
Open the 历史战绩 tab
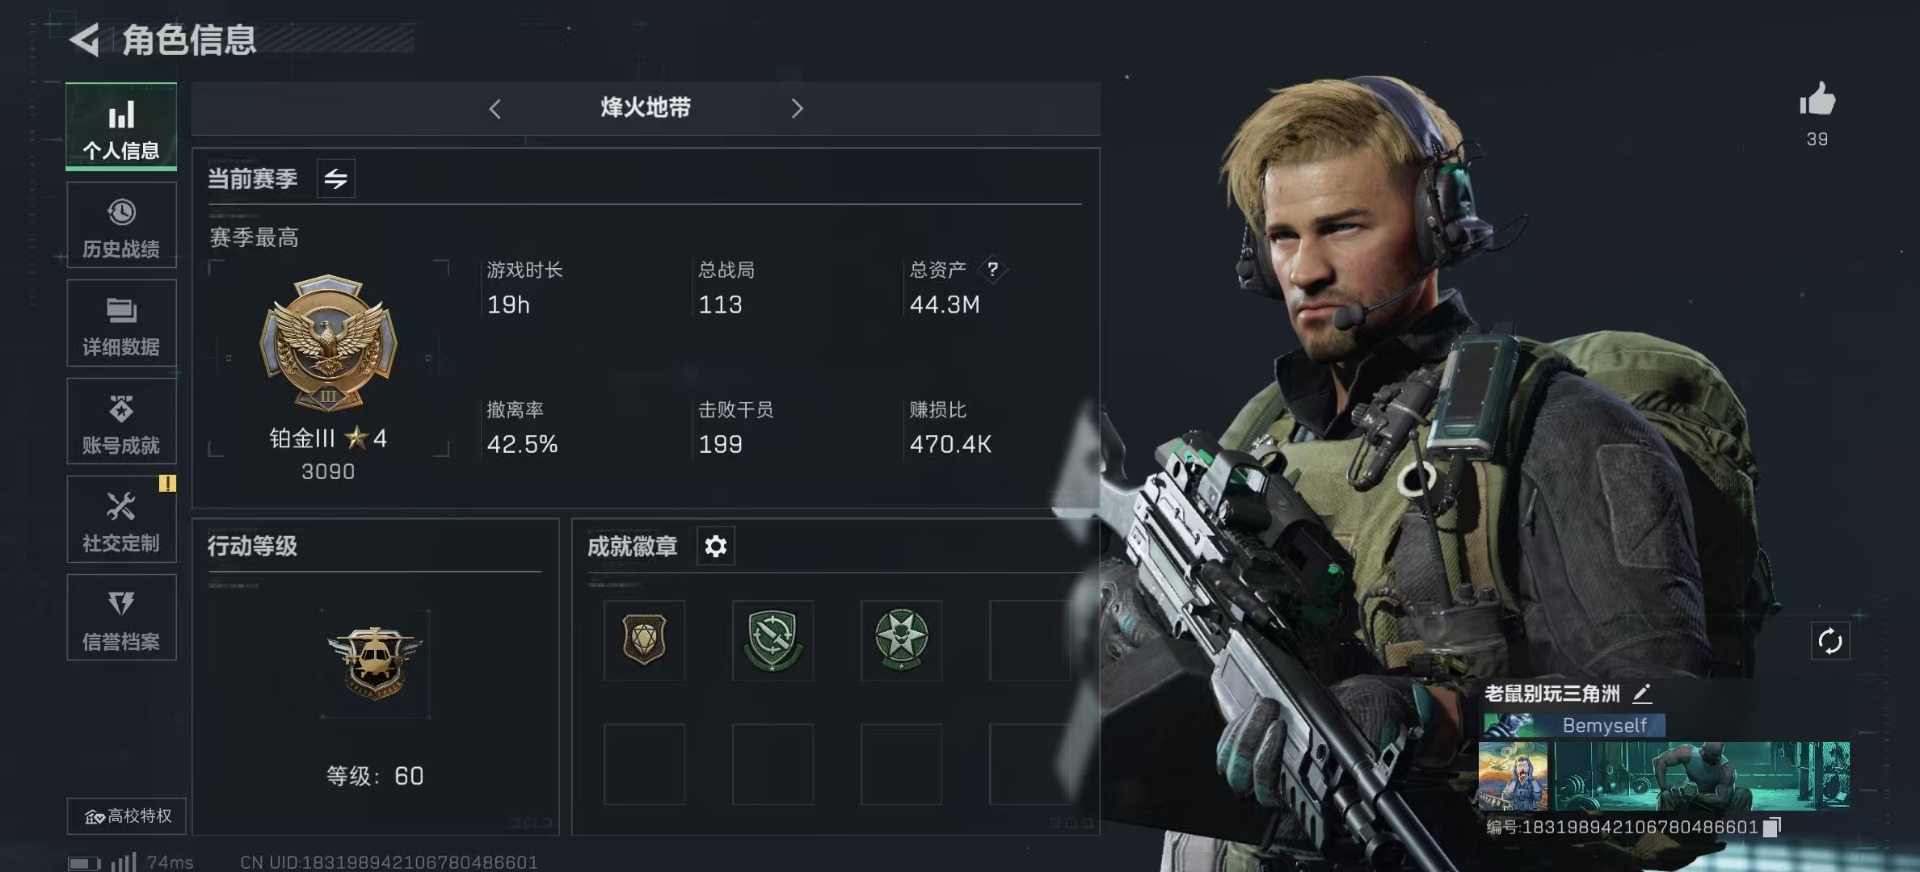121,226
